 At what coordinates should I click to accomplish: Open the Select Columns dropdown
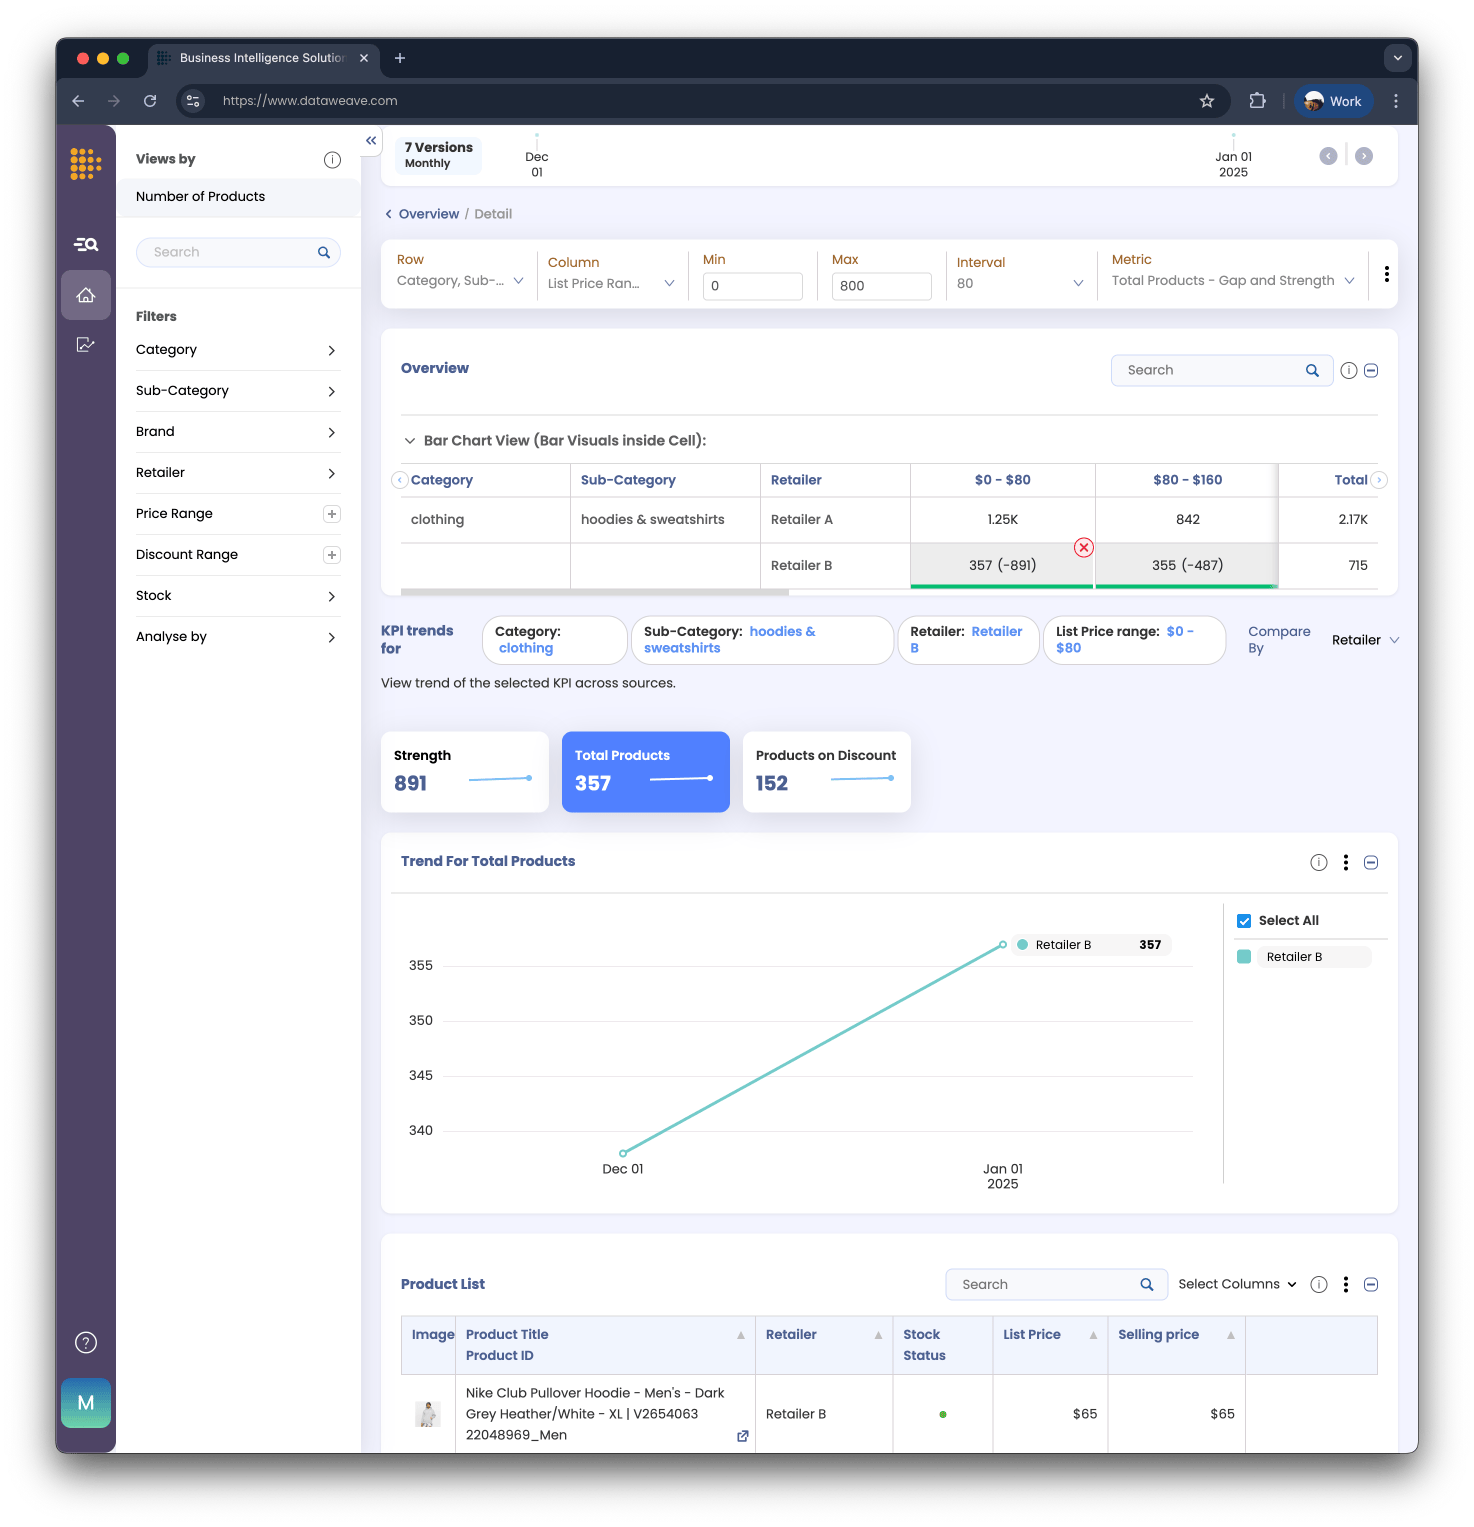[1236, 1284]
